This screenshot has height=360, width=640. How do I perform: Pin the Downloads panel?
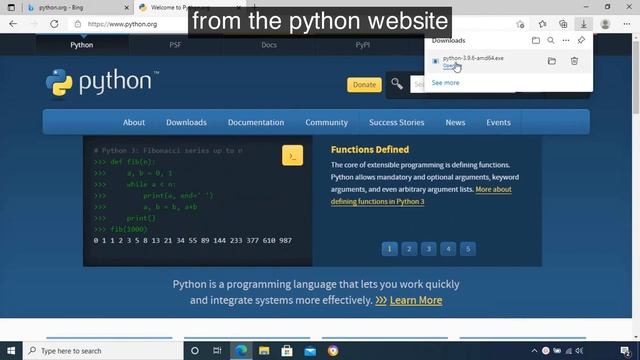(581, 40)
